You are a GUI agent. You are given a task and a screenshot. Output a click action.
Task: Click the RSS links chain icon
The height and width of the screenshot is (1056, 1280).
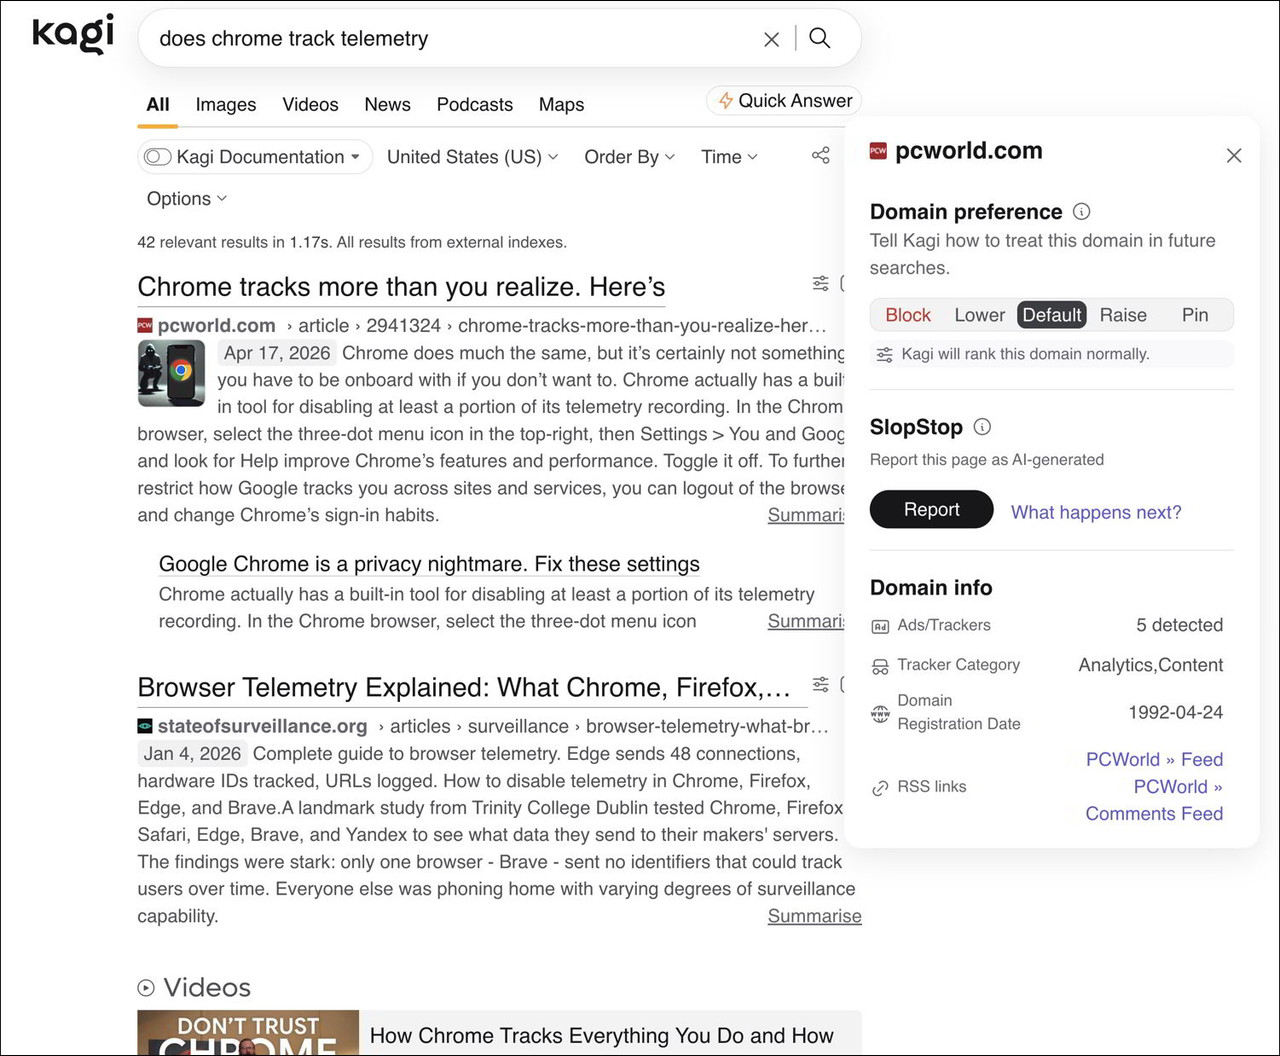880,788
